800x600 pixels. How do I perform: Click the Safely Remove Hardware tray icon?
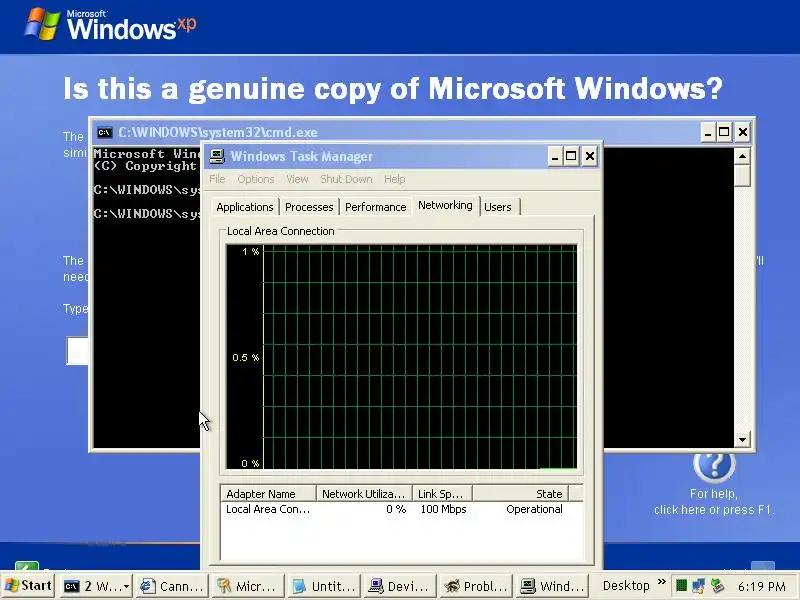coord(717,586)
